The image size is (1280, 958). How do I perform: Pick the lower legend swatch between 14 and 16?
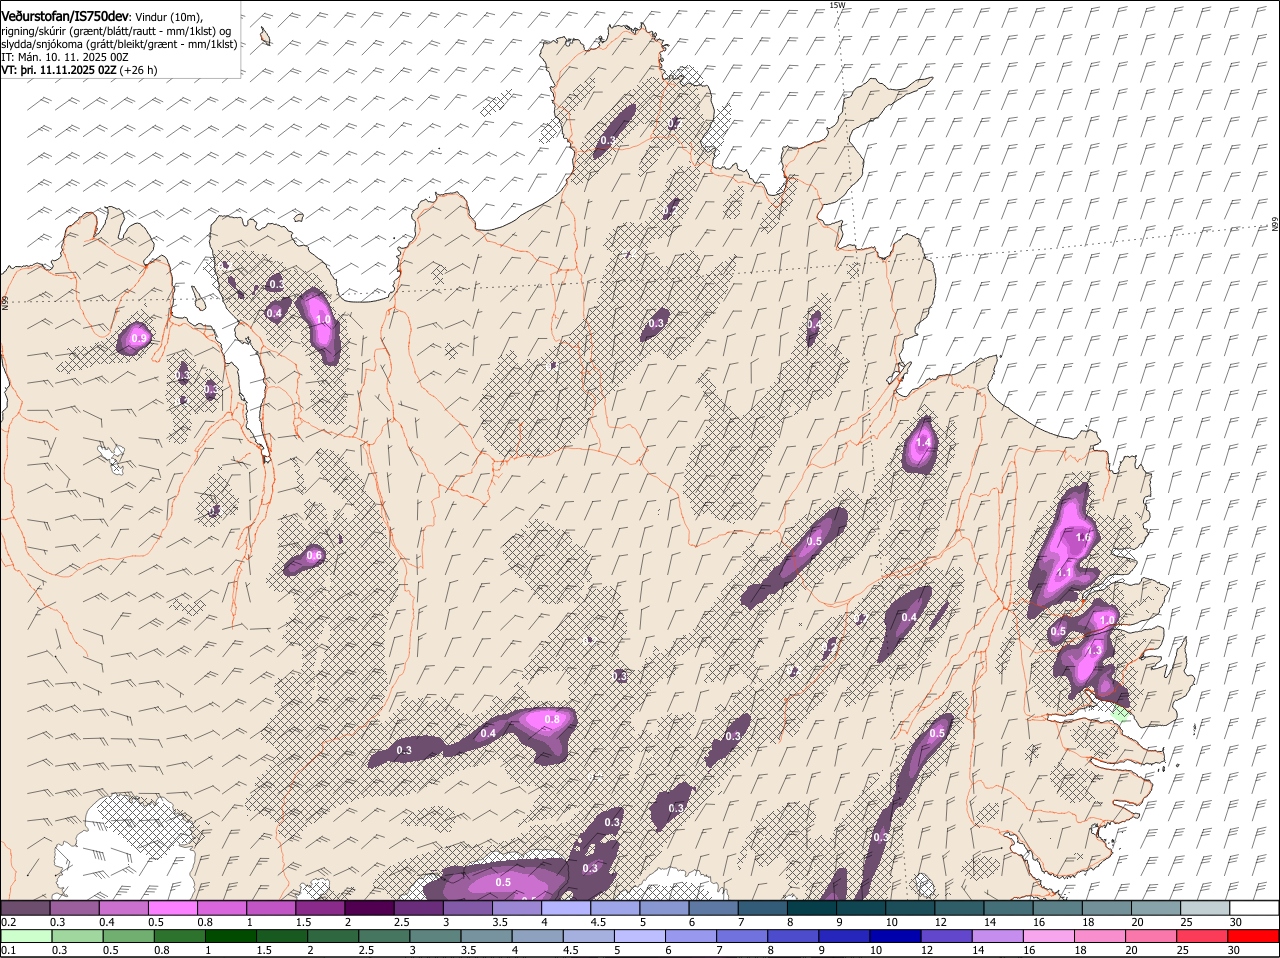pos(997,936)
